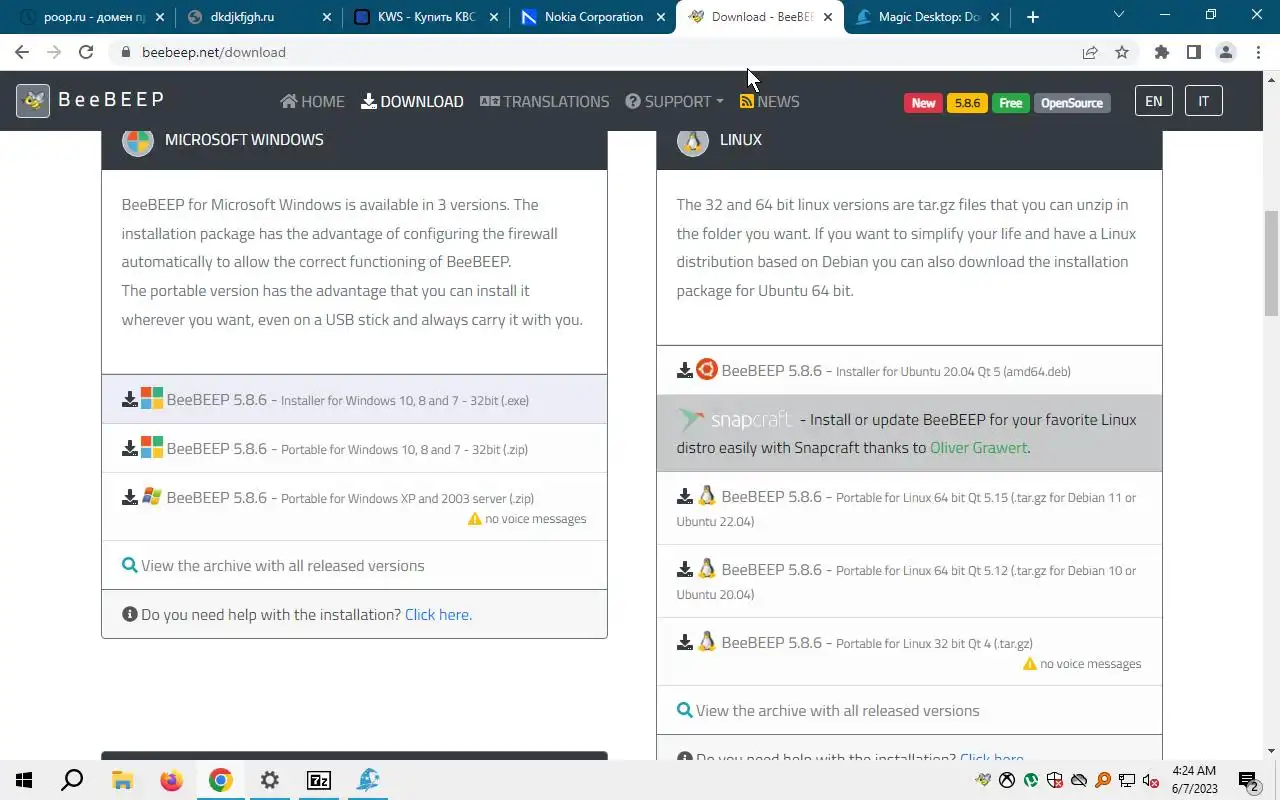Switch to dkdjkfjgh.ru browser tab
Screen dimensions: 1280x800
(257, 17)
